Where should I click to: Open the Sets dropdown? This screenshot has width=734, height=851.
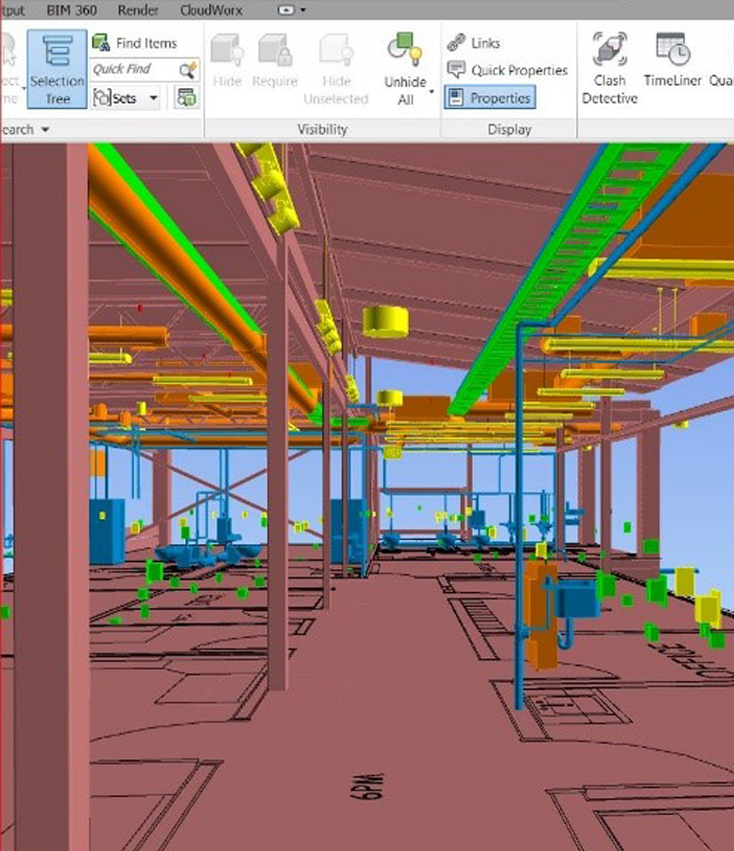tap(127, 98)
